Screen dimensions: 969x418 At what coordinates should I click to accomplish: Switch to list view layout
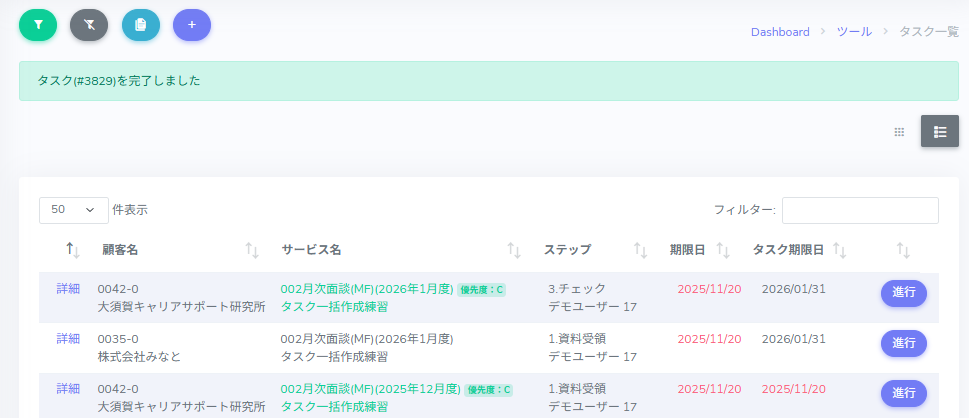(940, 131)
